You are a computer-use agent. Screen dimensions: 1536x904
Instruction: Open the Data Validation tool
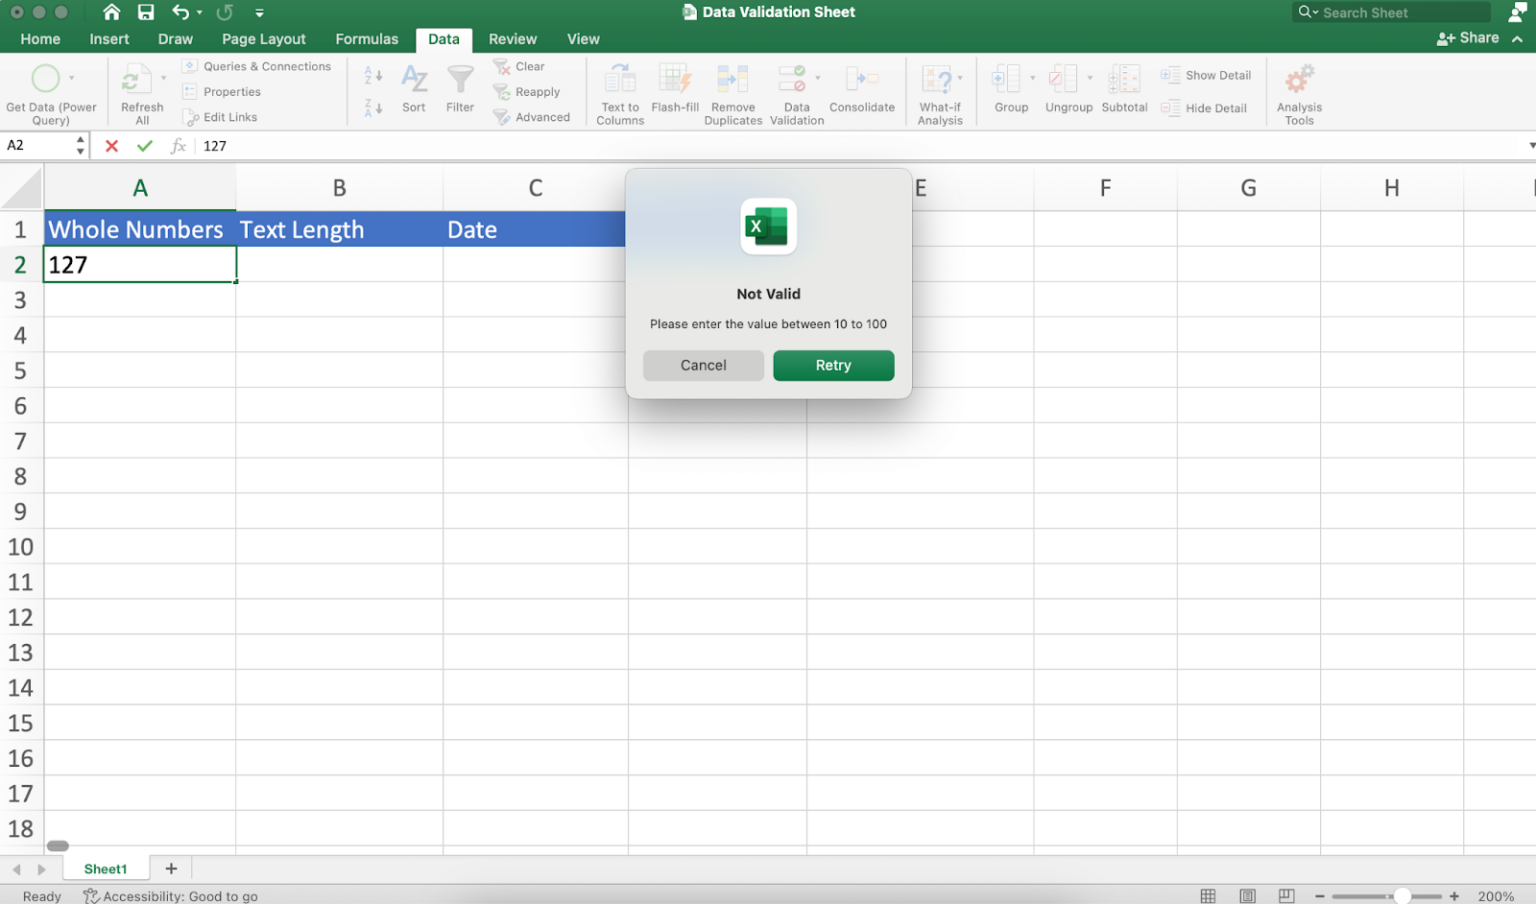[x=796, y=93]
